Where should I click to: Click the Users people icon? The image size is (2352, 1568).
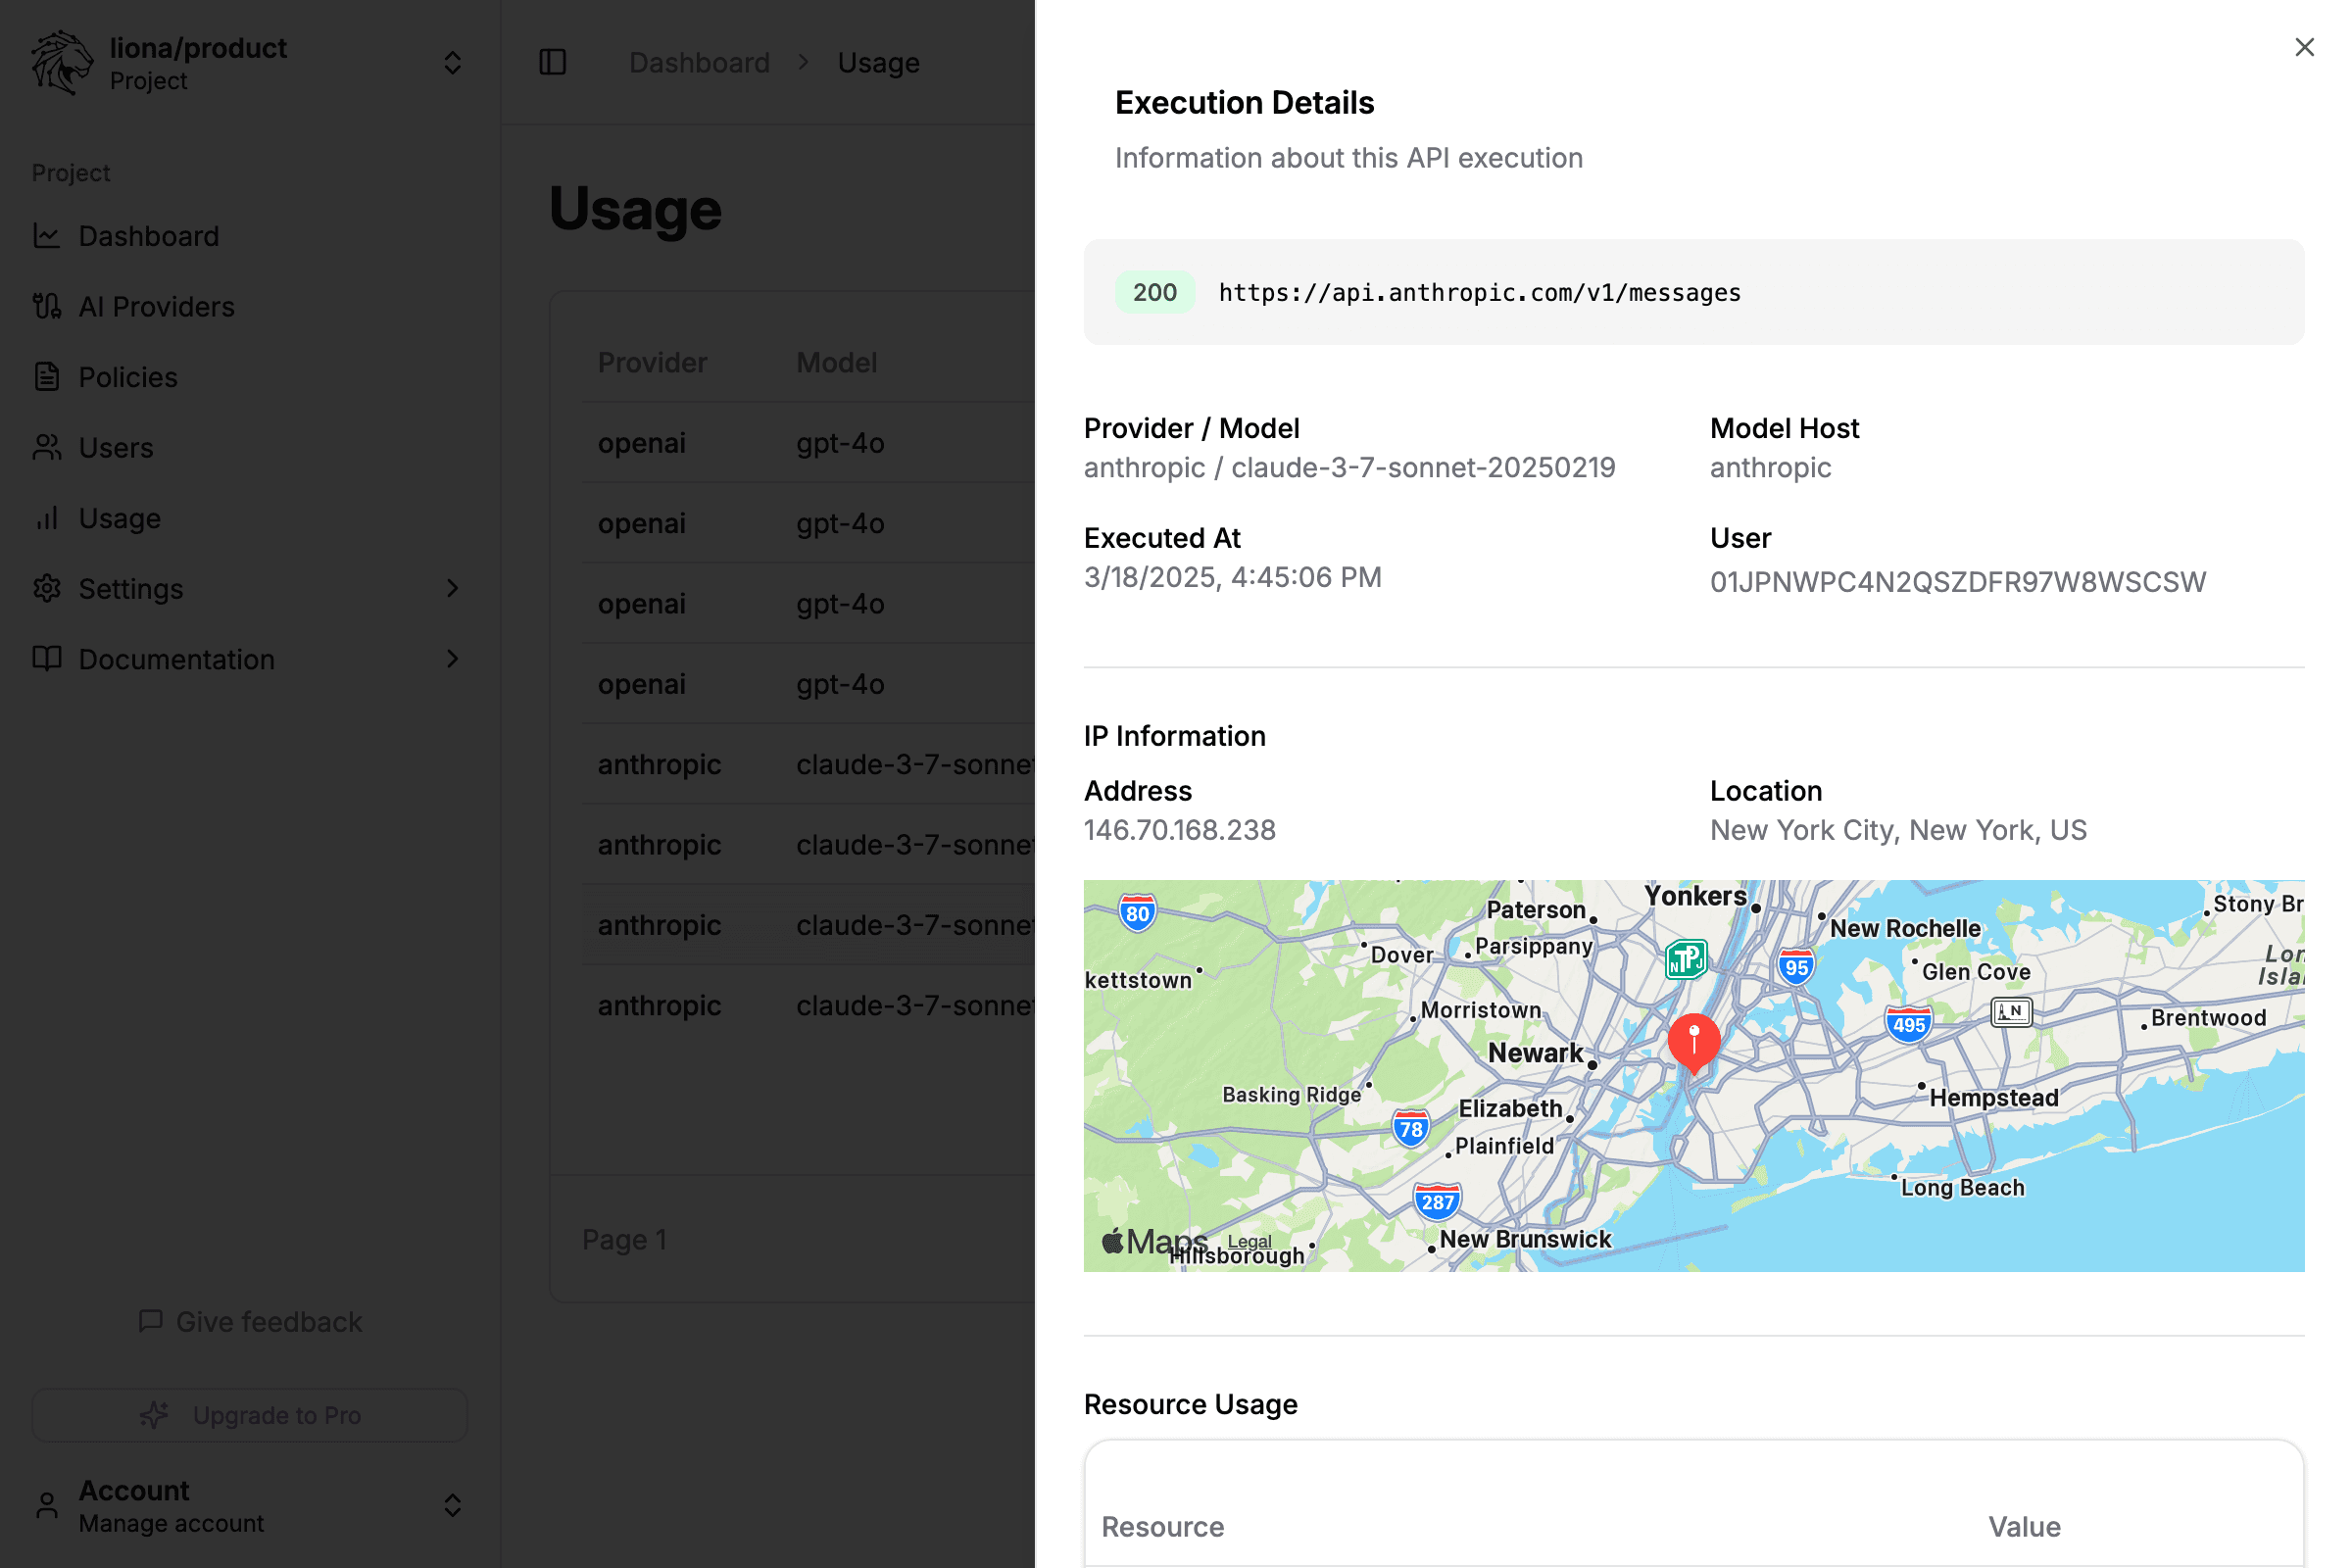[x=46, y=447]
